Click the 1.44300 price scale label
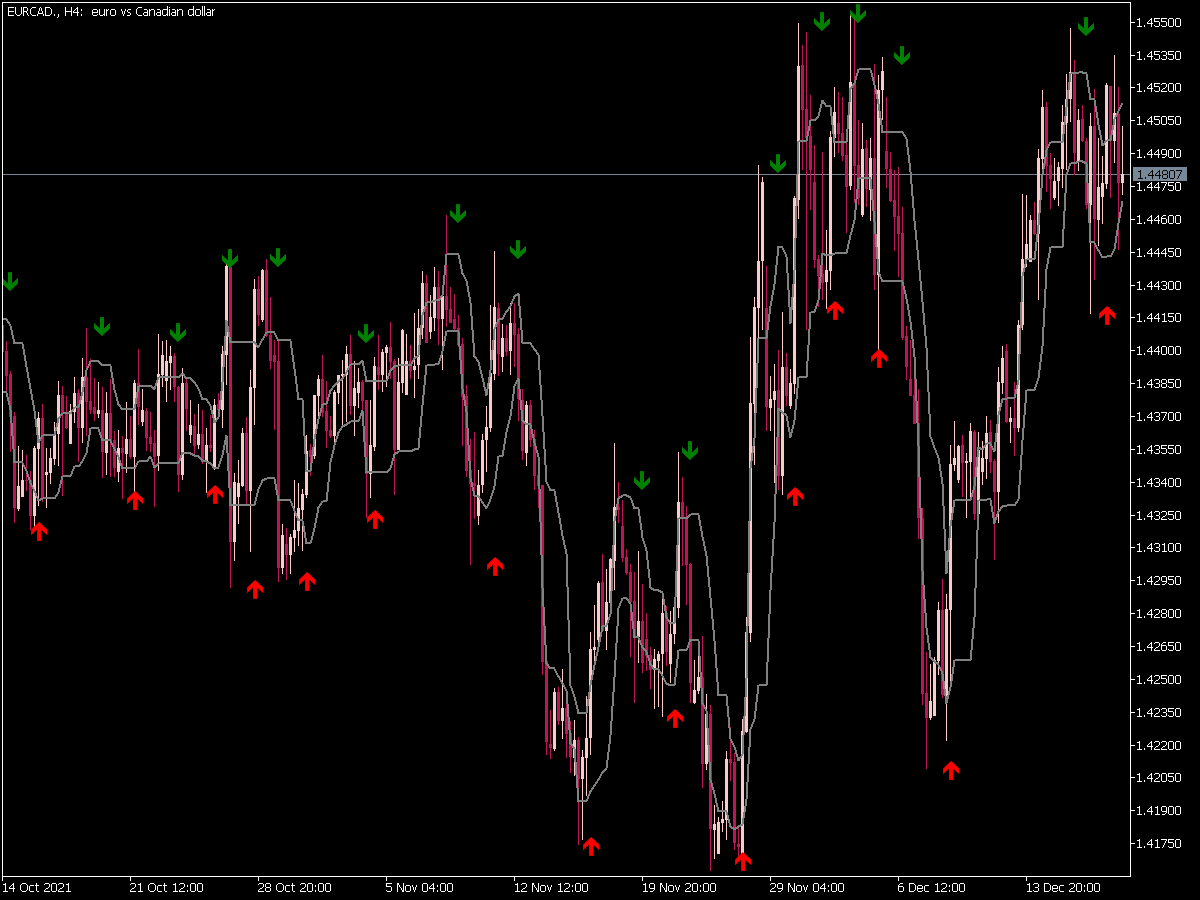The height and width of the screenshot is (900, 1200). 1159,285
